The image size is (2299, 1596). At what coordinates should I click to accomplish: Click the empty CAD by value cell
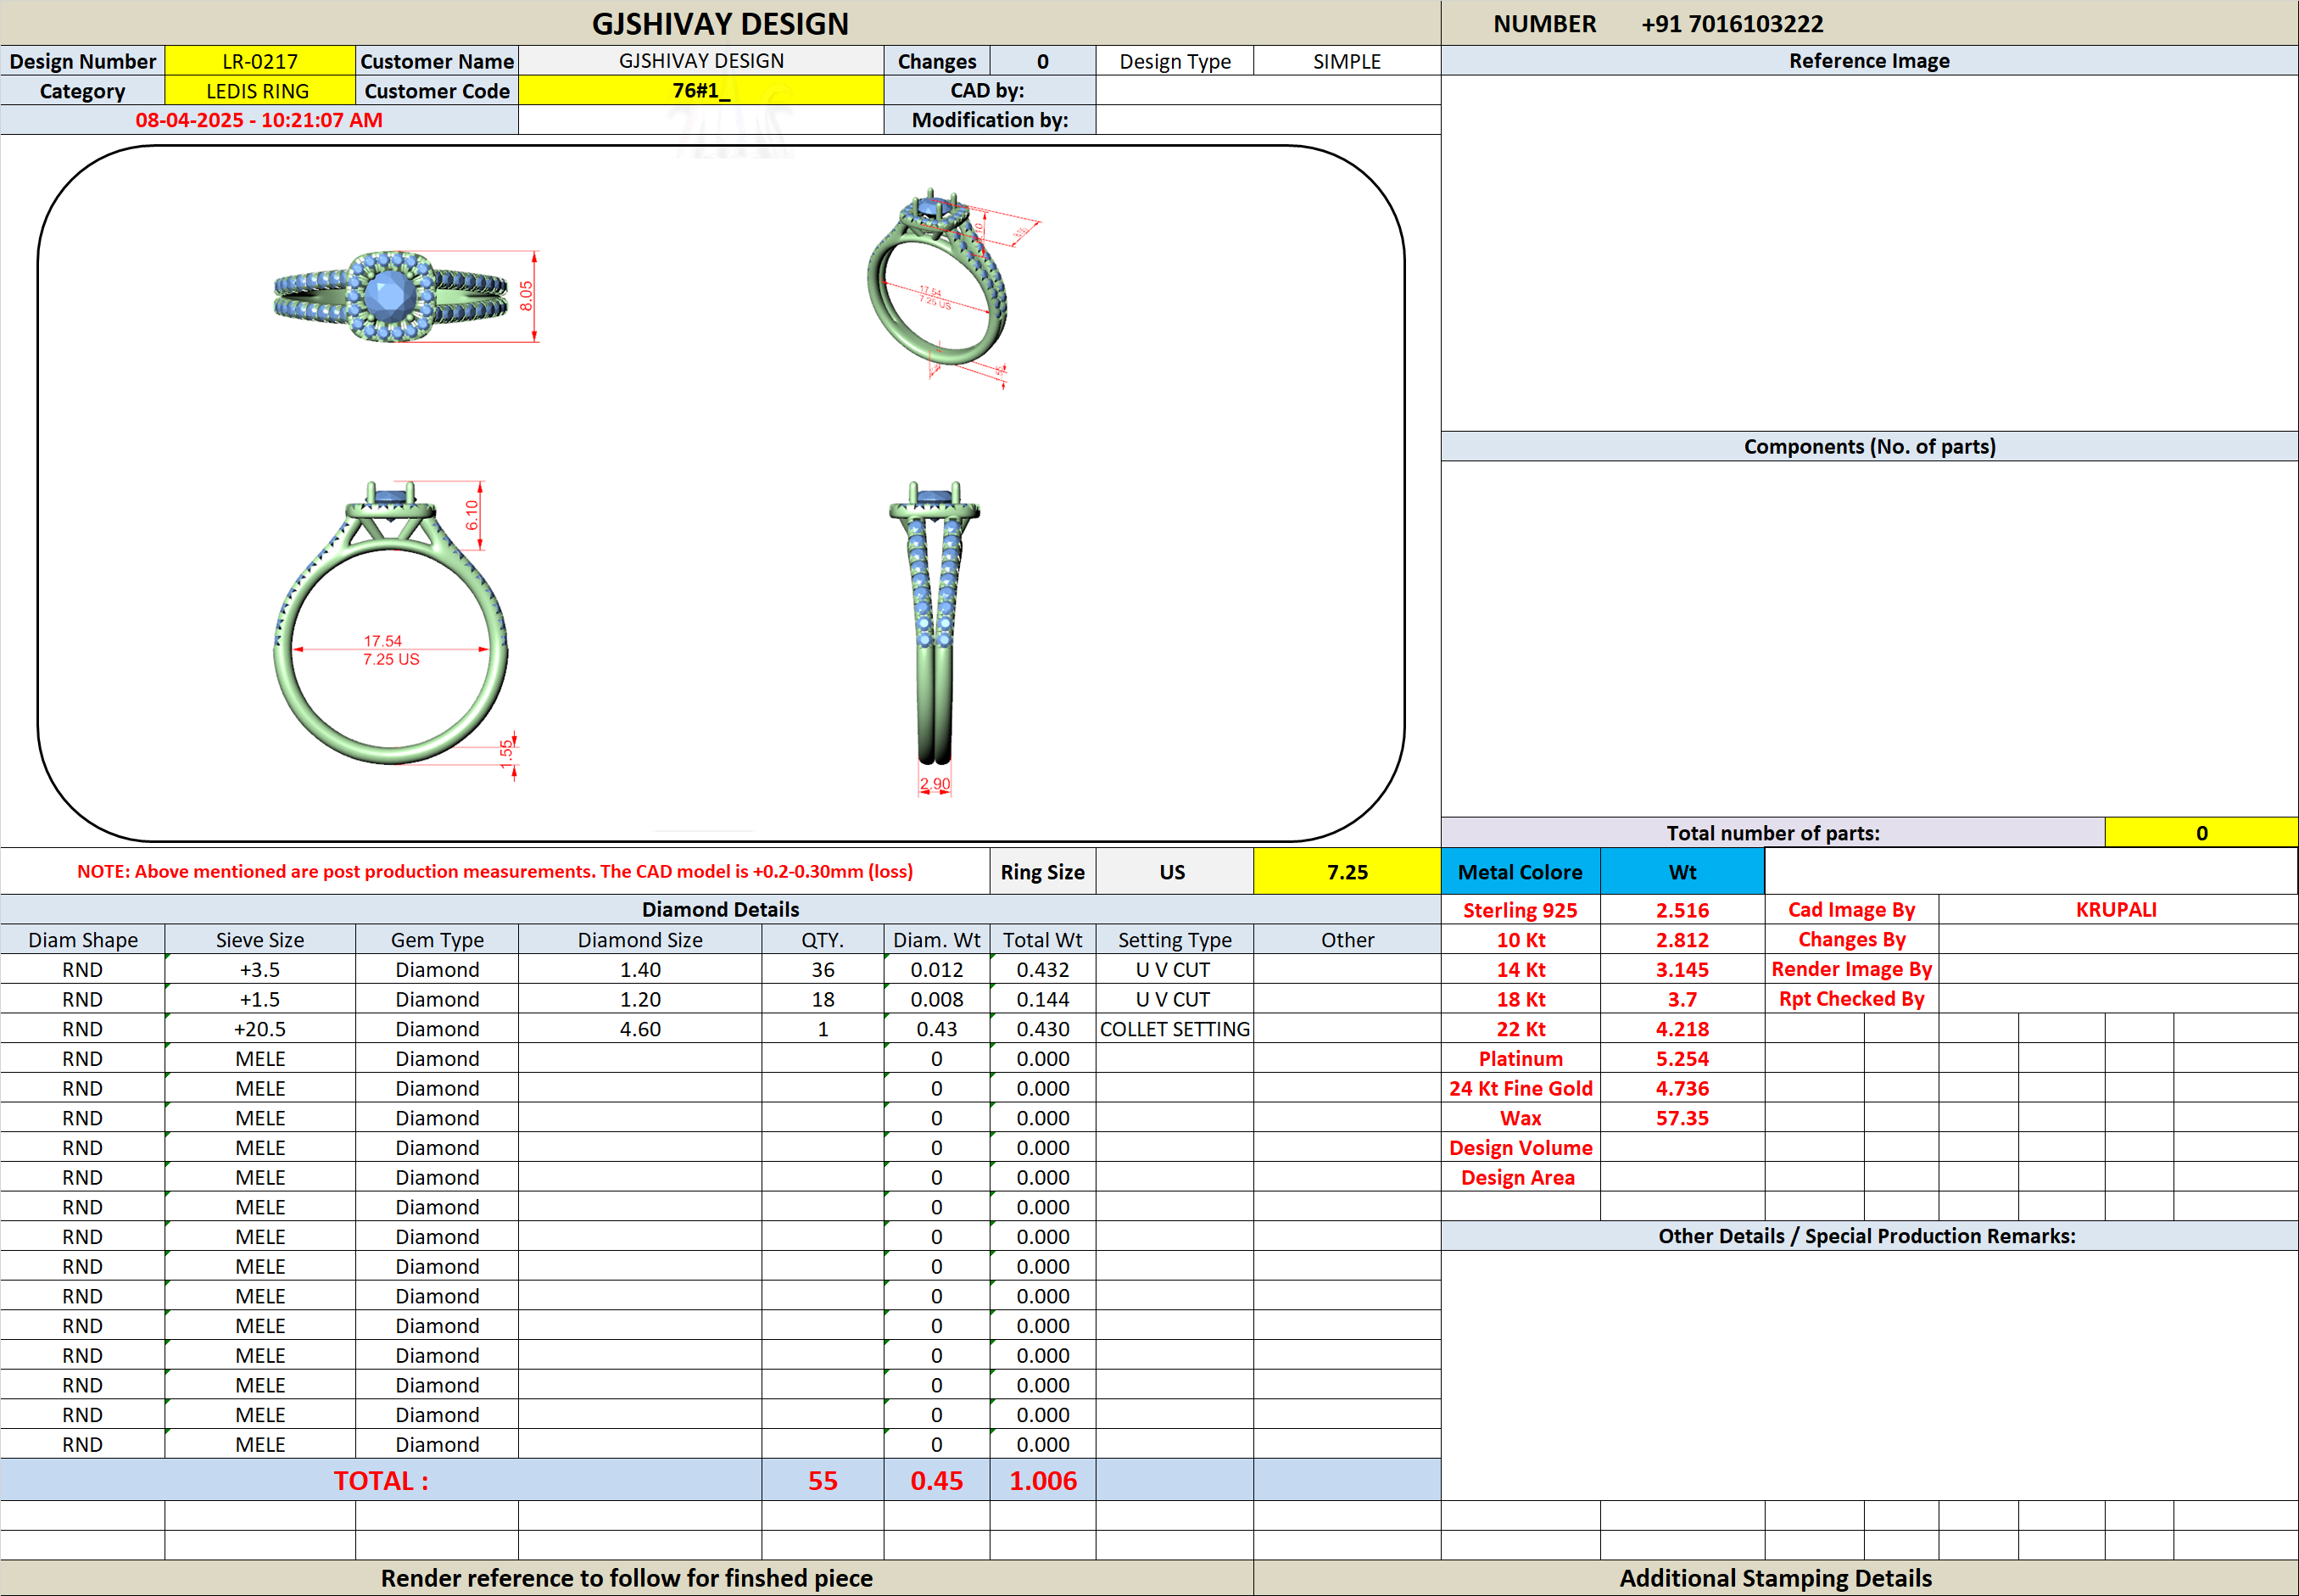click(1268, 91)
